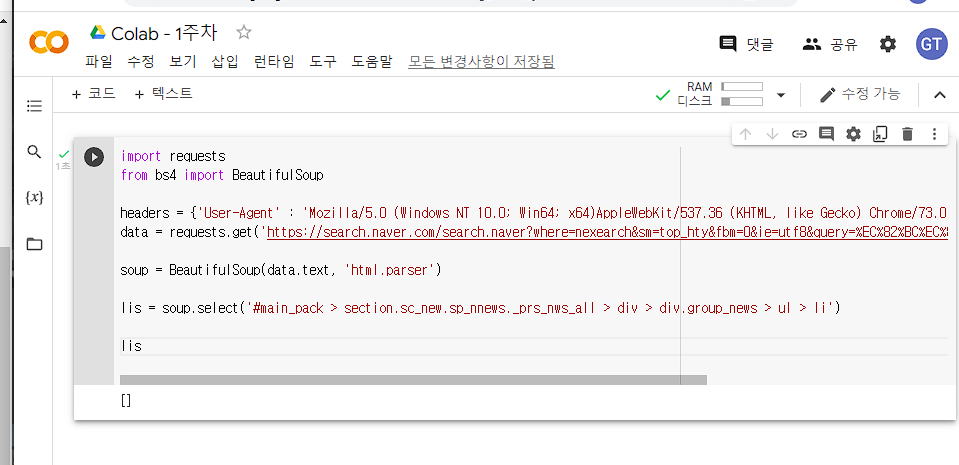959x465 pixels.
Task: Delete the cell with trash icon
Action: pos(908,134)
